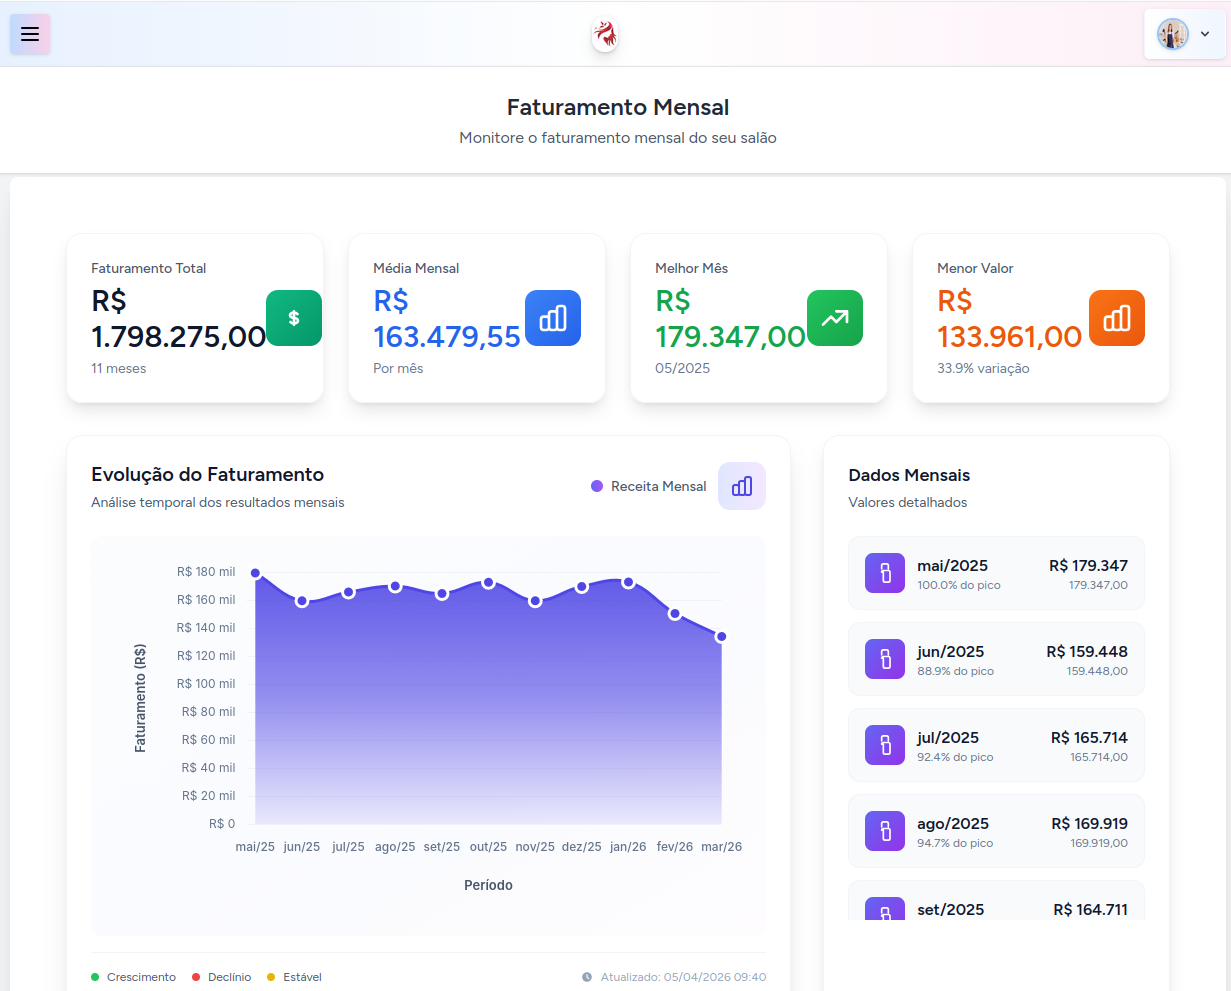Select the ago/25 data point on chart
The image size is (1231, 991).
(x=395, y=586)
